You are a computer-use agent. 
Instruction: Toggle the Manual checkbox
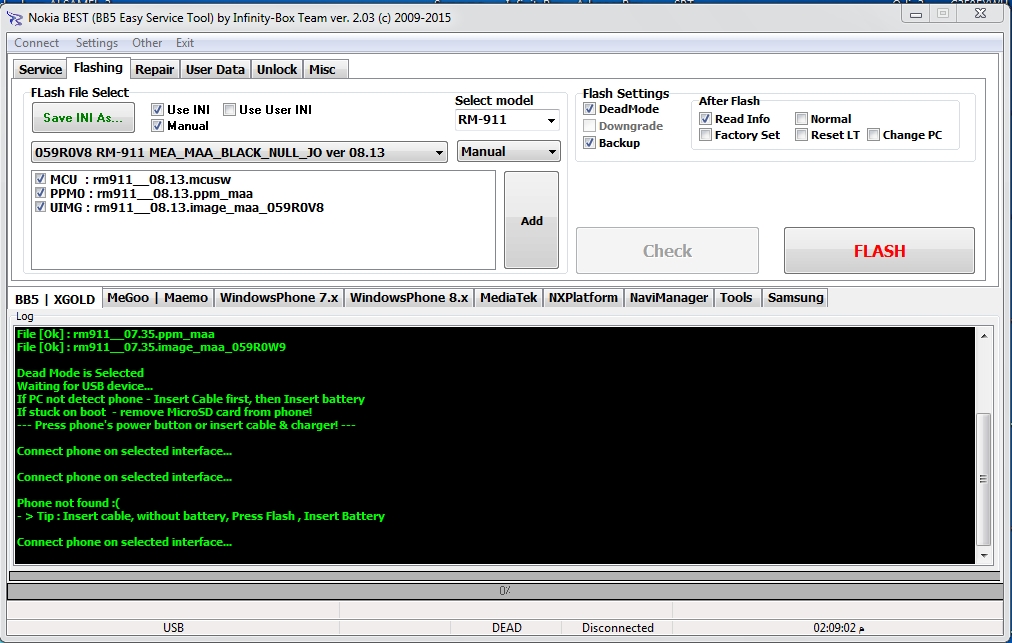click(x=157, y=126)
